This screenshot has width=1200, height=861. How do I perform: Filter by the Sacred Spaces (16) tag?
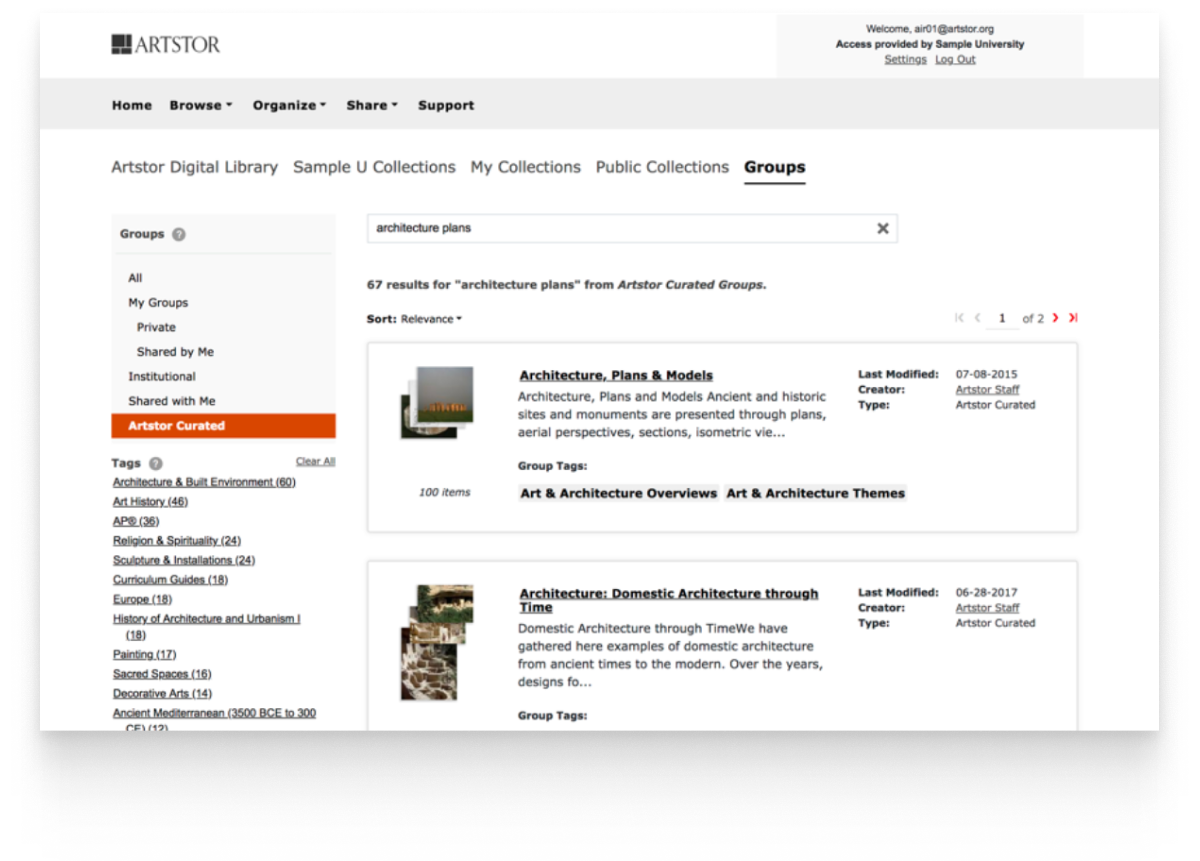pyautogui.click(x=162, y=674)
